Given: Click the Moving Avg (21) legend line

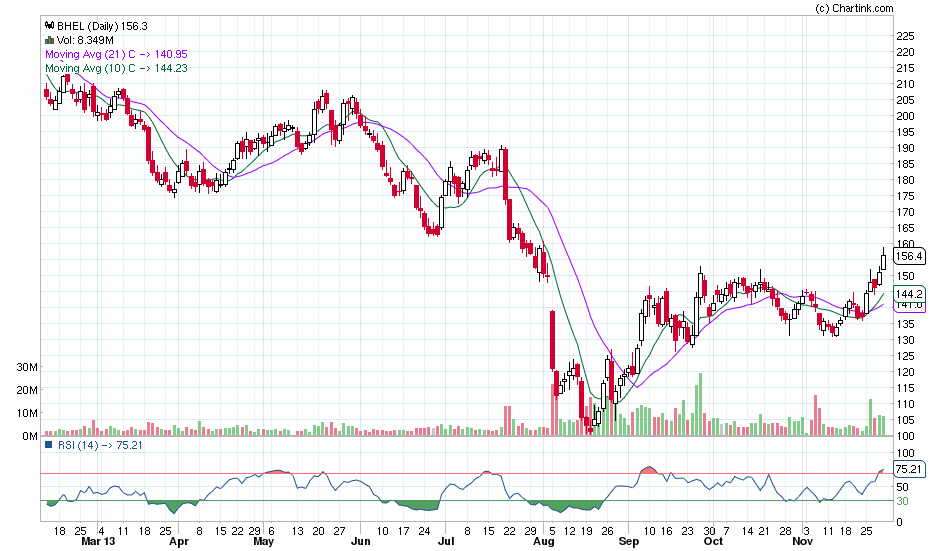Looking at the screenshot, I should point(116,54).
